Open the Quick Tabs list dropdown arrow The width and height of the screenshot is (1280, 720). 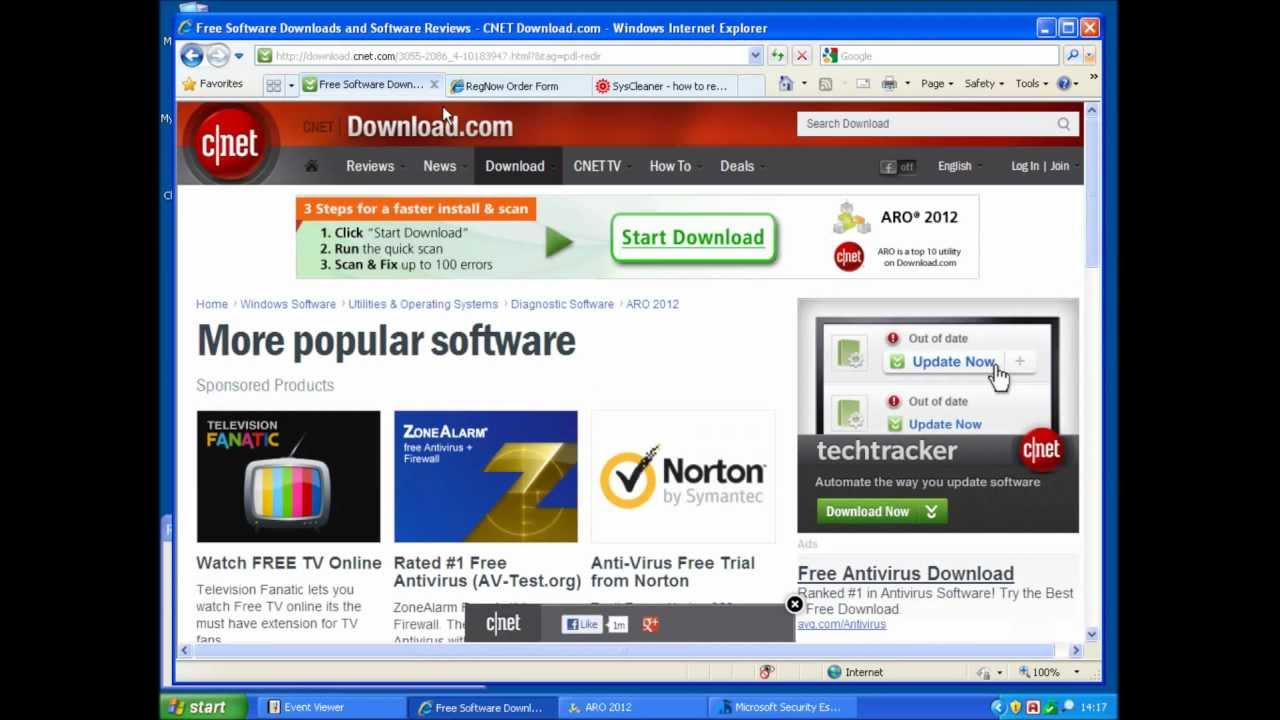pos(291,86)
